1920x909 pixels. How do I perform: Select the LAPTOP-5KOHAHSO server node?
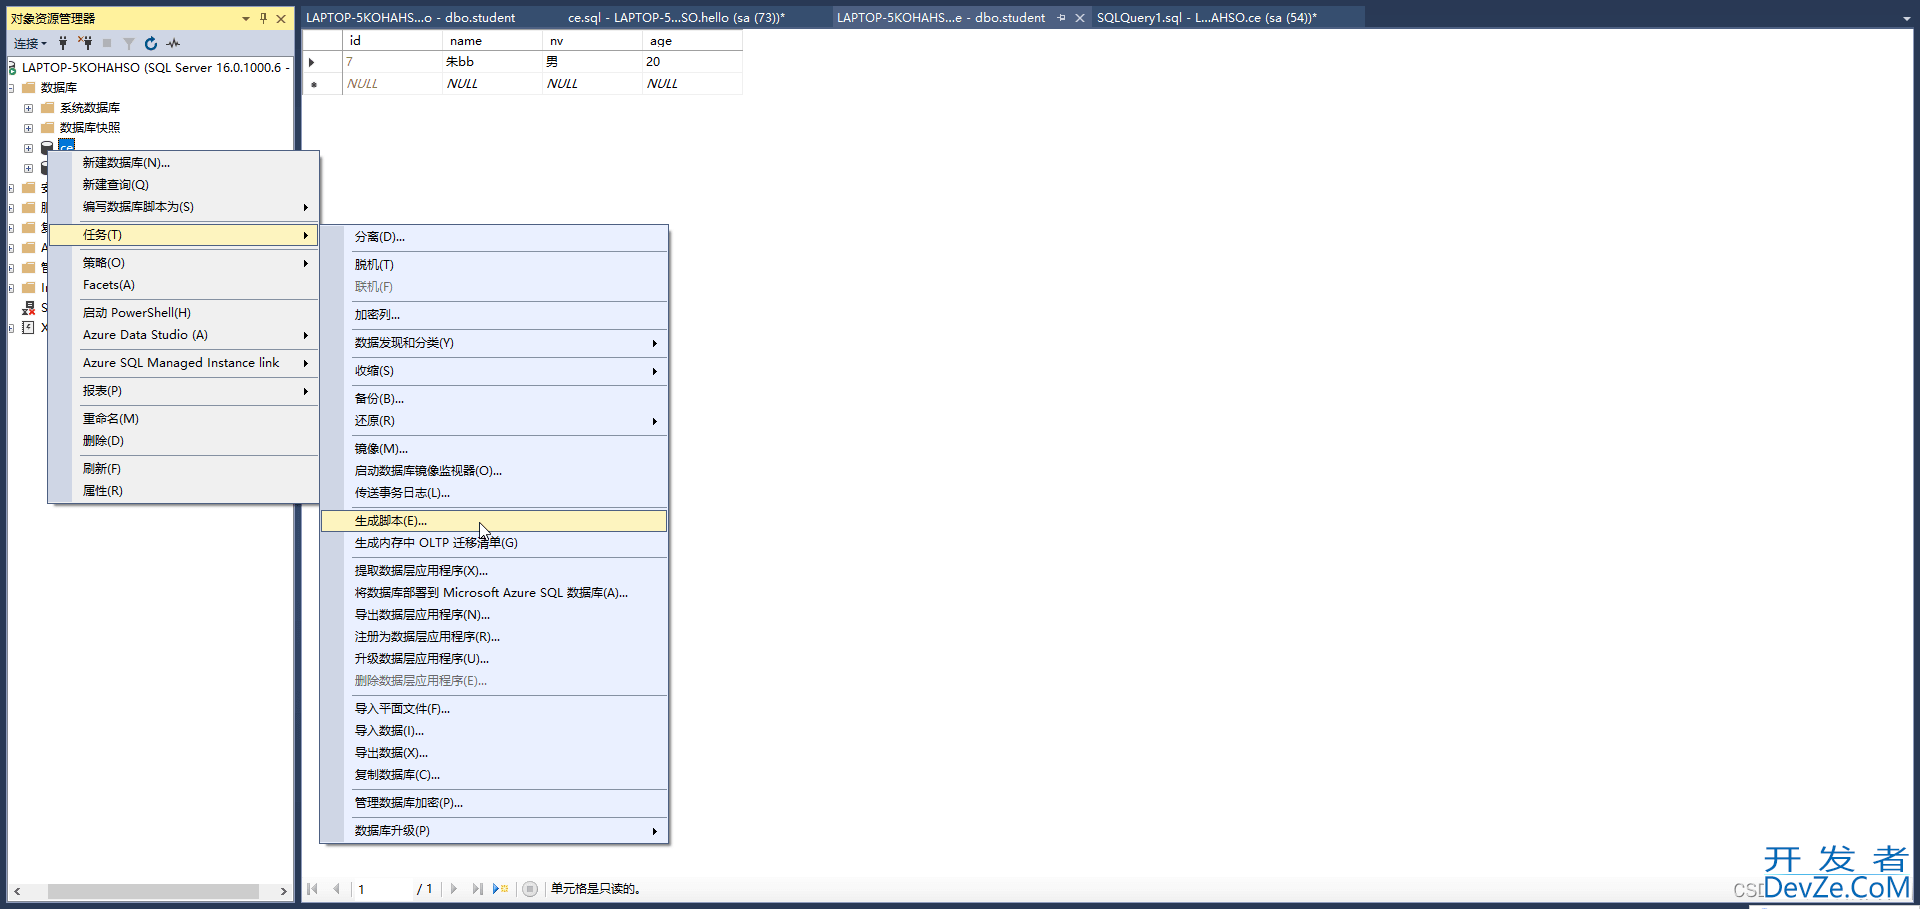pos(155,68)
